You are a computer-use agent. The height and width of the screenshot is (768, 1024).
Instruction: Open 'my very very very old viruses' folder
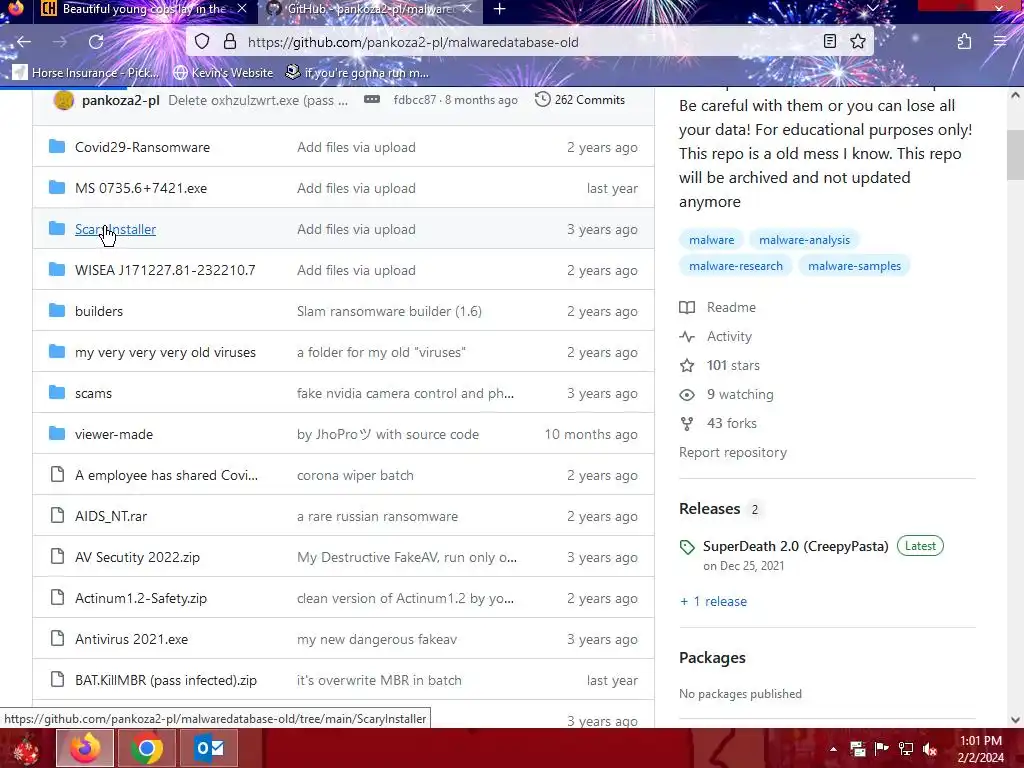click(x=165, y=353)
